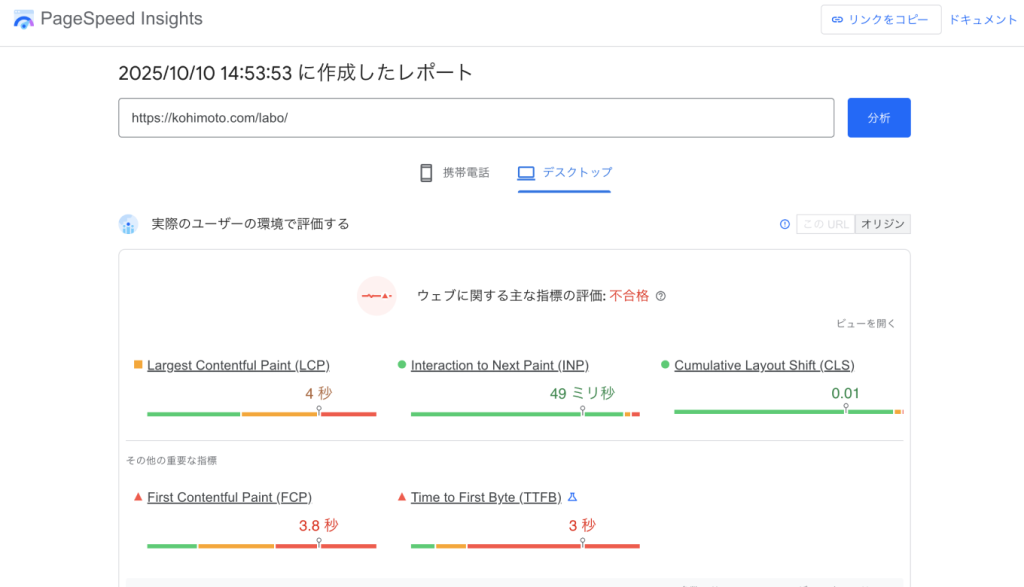
Task: Open the info tooltip next to 不合格
Action: 661,295
